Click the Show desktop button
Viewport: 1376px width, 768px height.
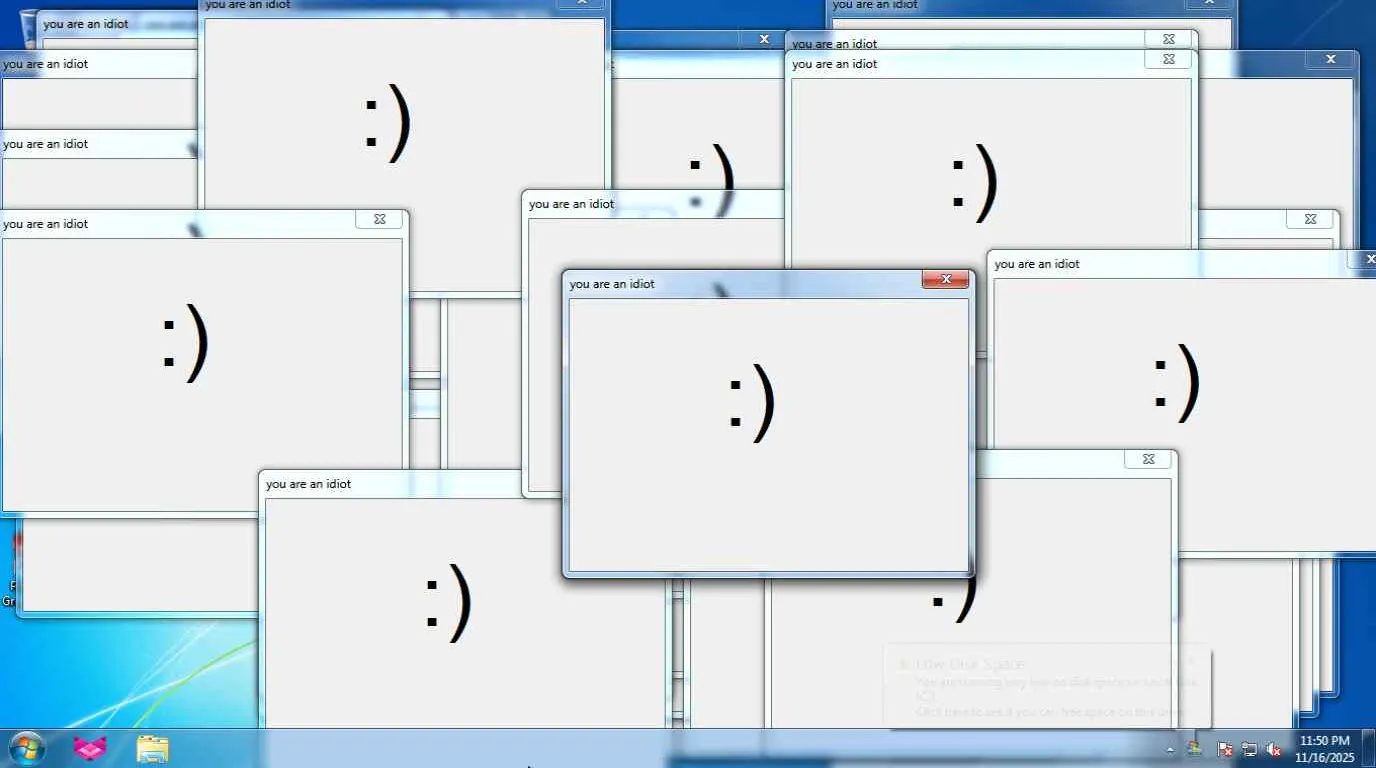click(x=1369, y=748)
